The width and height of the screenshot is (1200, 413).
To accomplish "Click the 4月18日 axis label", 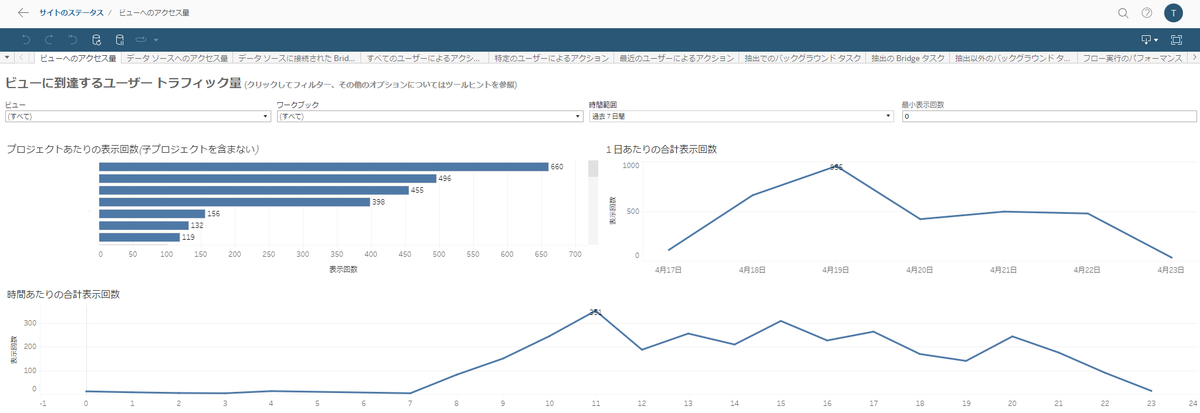I will (x=751, y=269).
